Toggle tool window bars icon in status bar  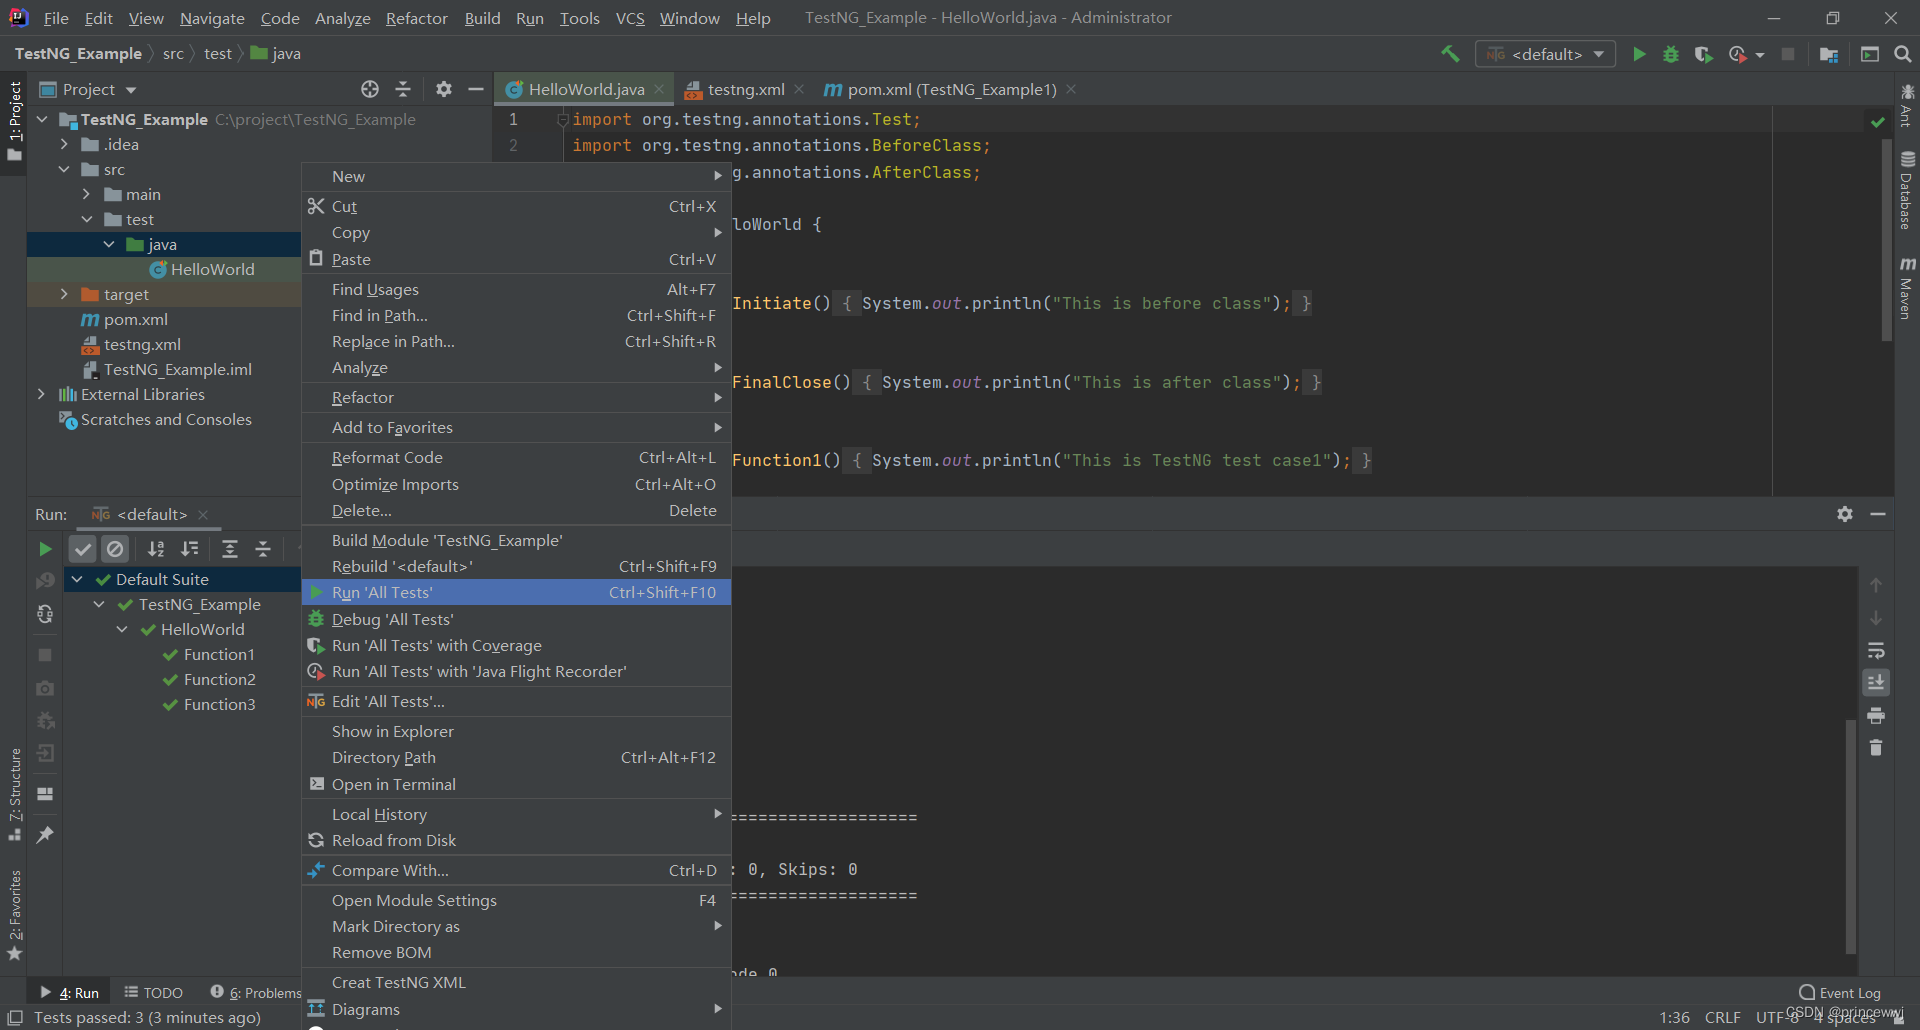15,1017
